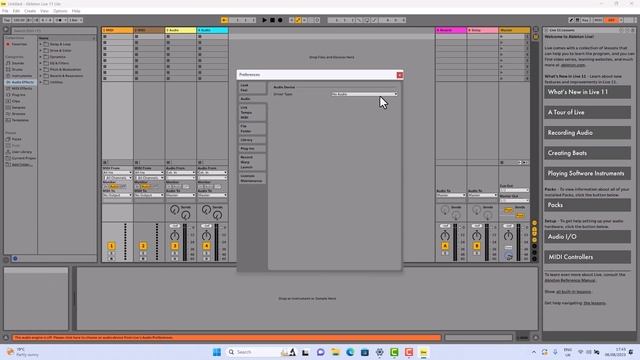Open the Licenses Maintenance preferences tab
The height and width of the screenshot is (360, 640).
[x=252, y=178]
